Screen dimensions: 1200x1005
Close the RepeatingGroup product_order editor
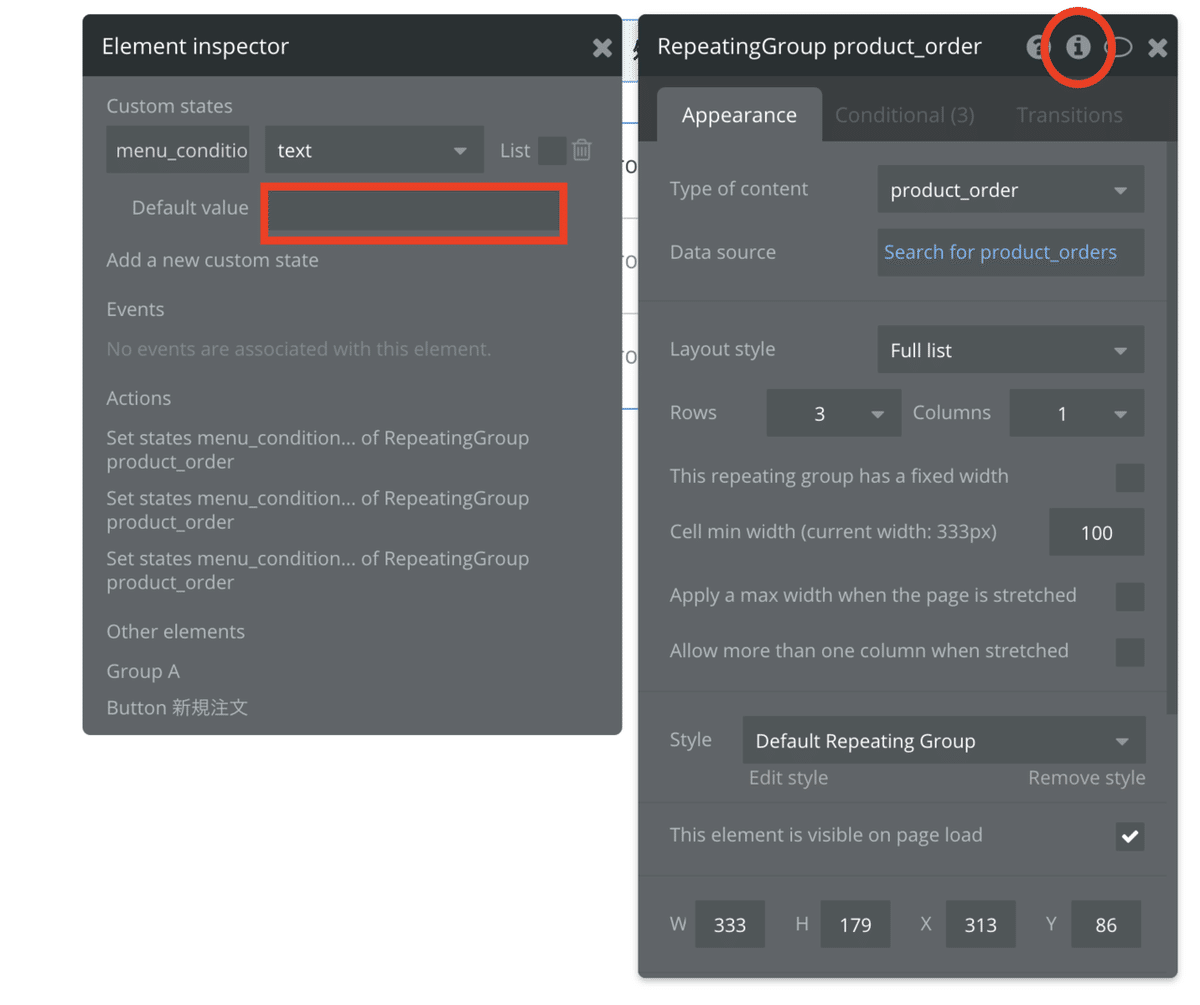(x=1157, y=47)
